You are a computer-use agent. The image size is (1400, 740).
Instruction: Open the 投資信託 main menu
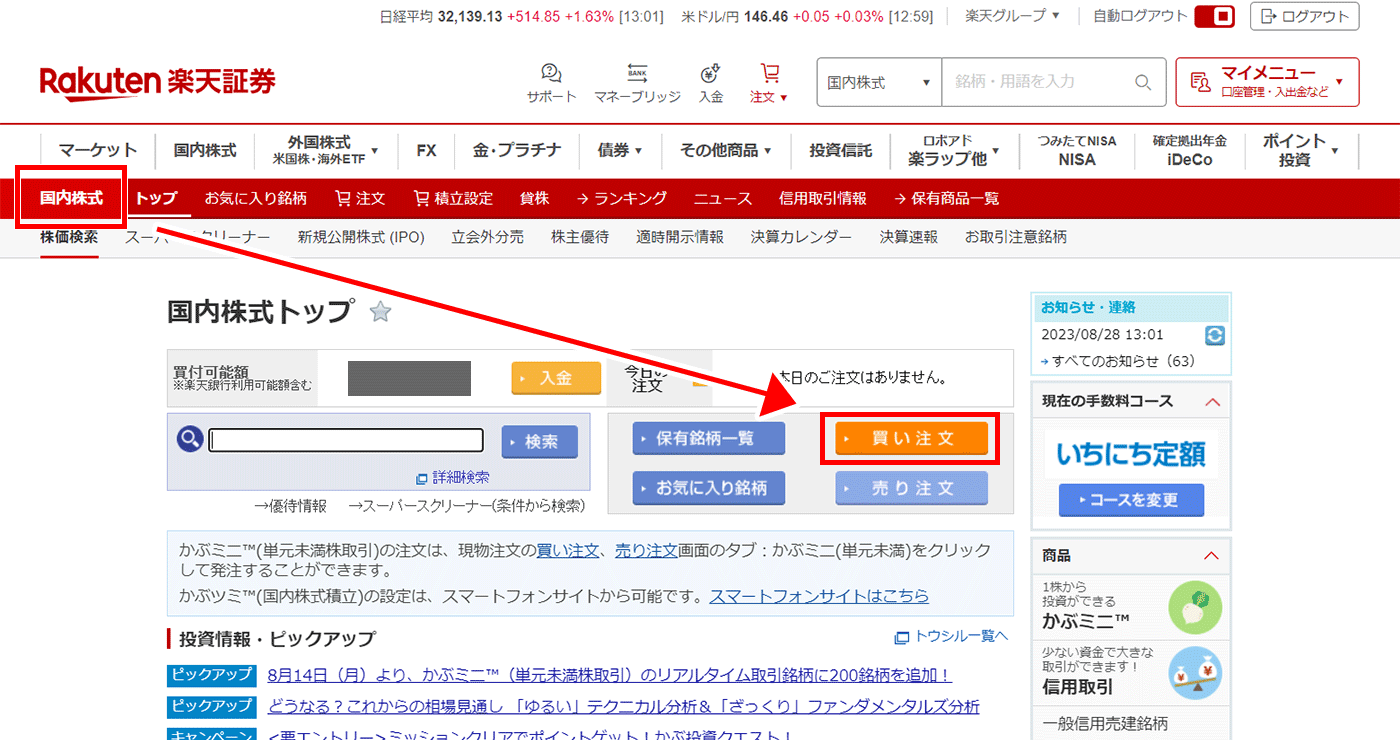(841, 150)
